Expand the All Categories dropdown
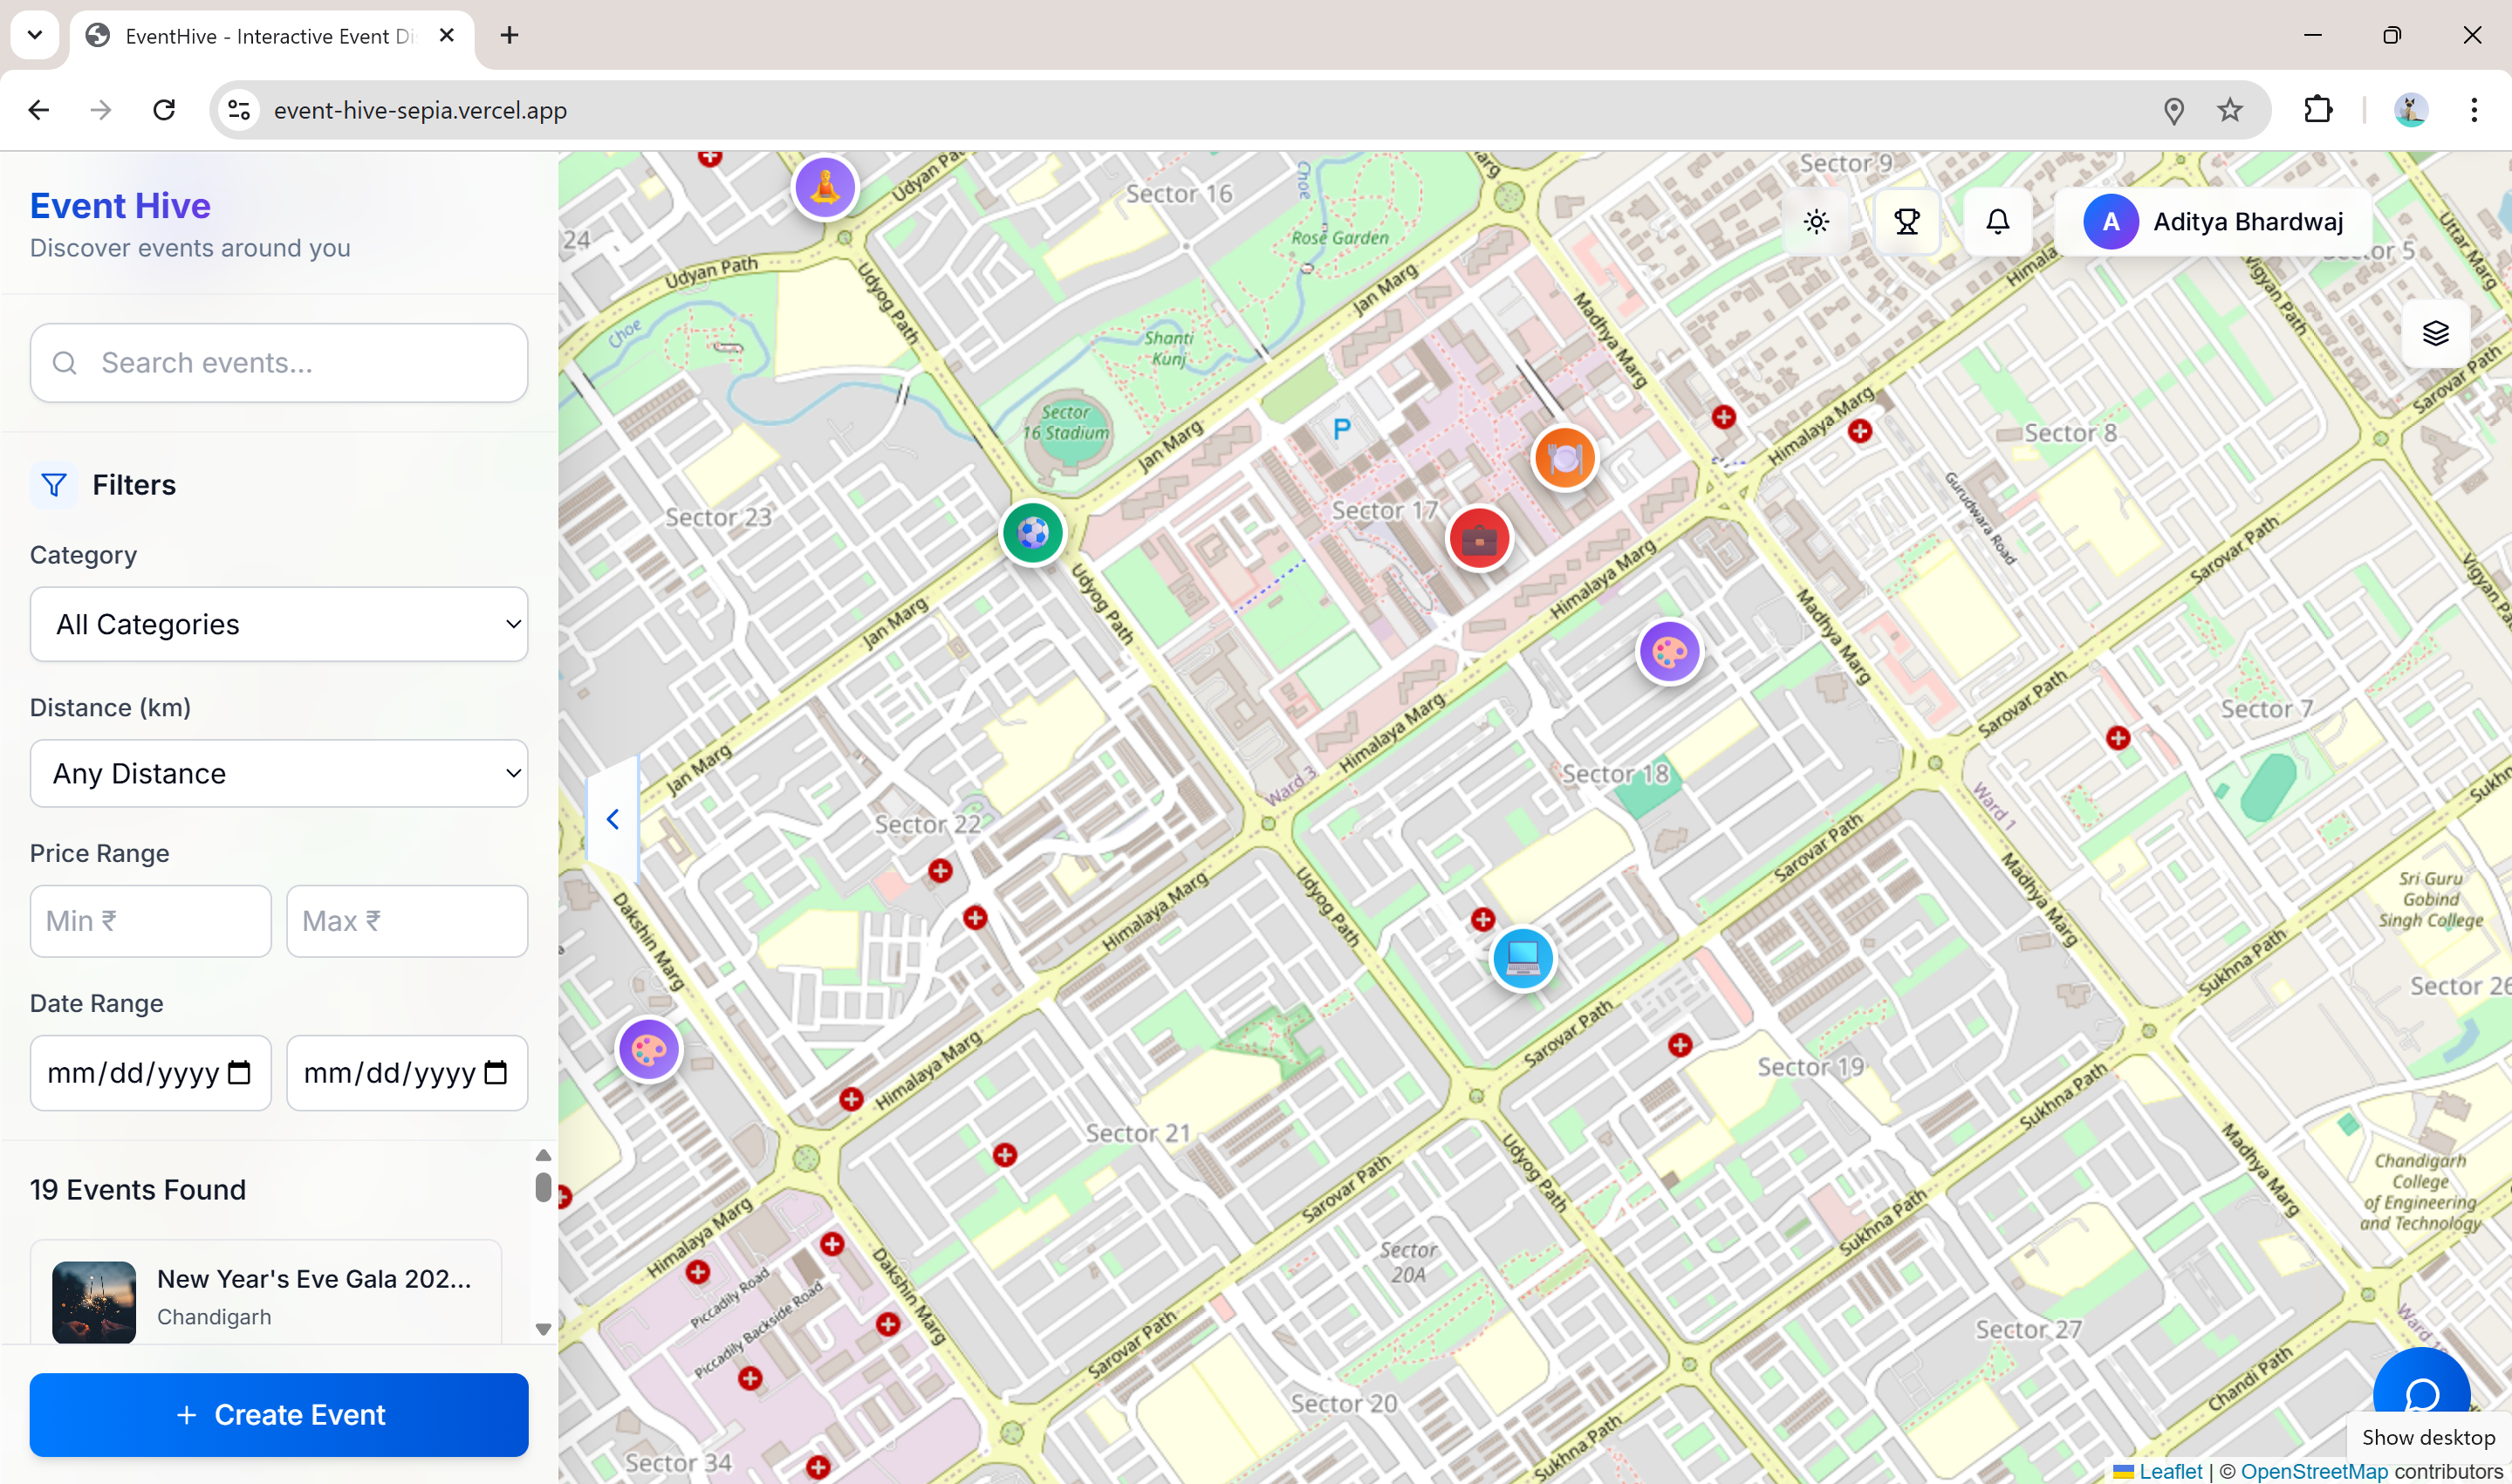The width and height of the screenshot is (2512, 1484). coord(279,624)
